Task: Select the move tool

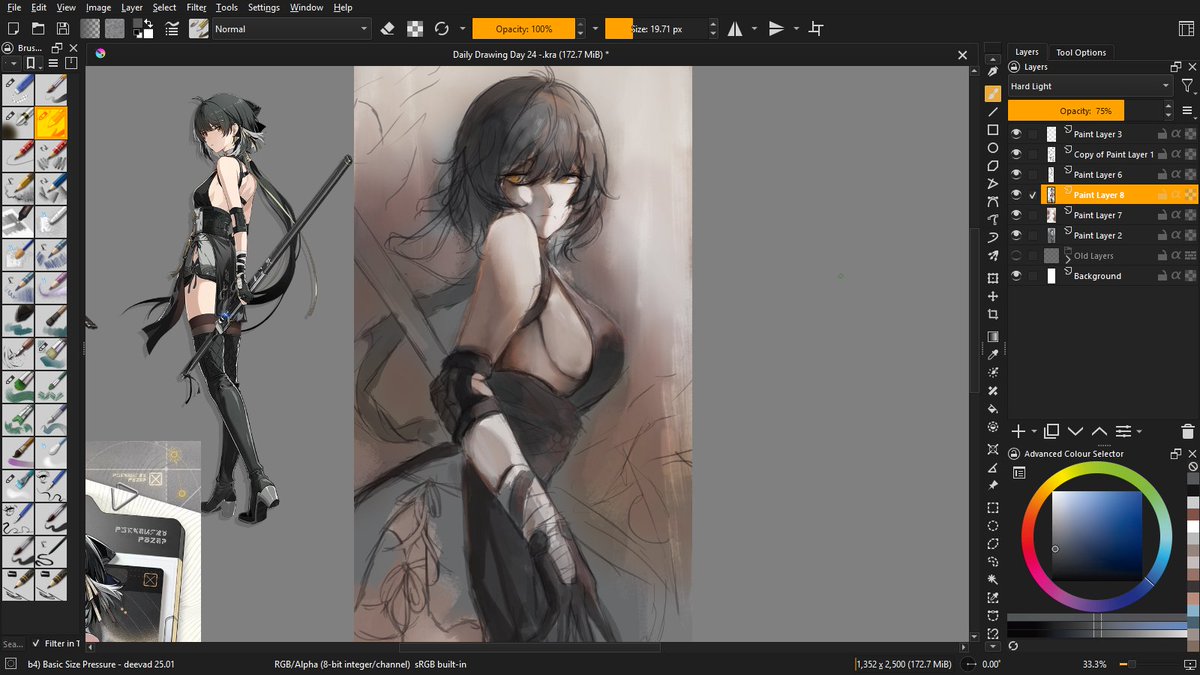Action: coord(993,296)
